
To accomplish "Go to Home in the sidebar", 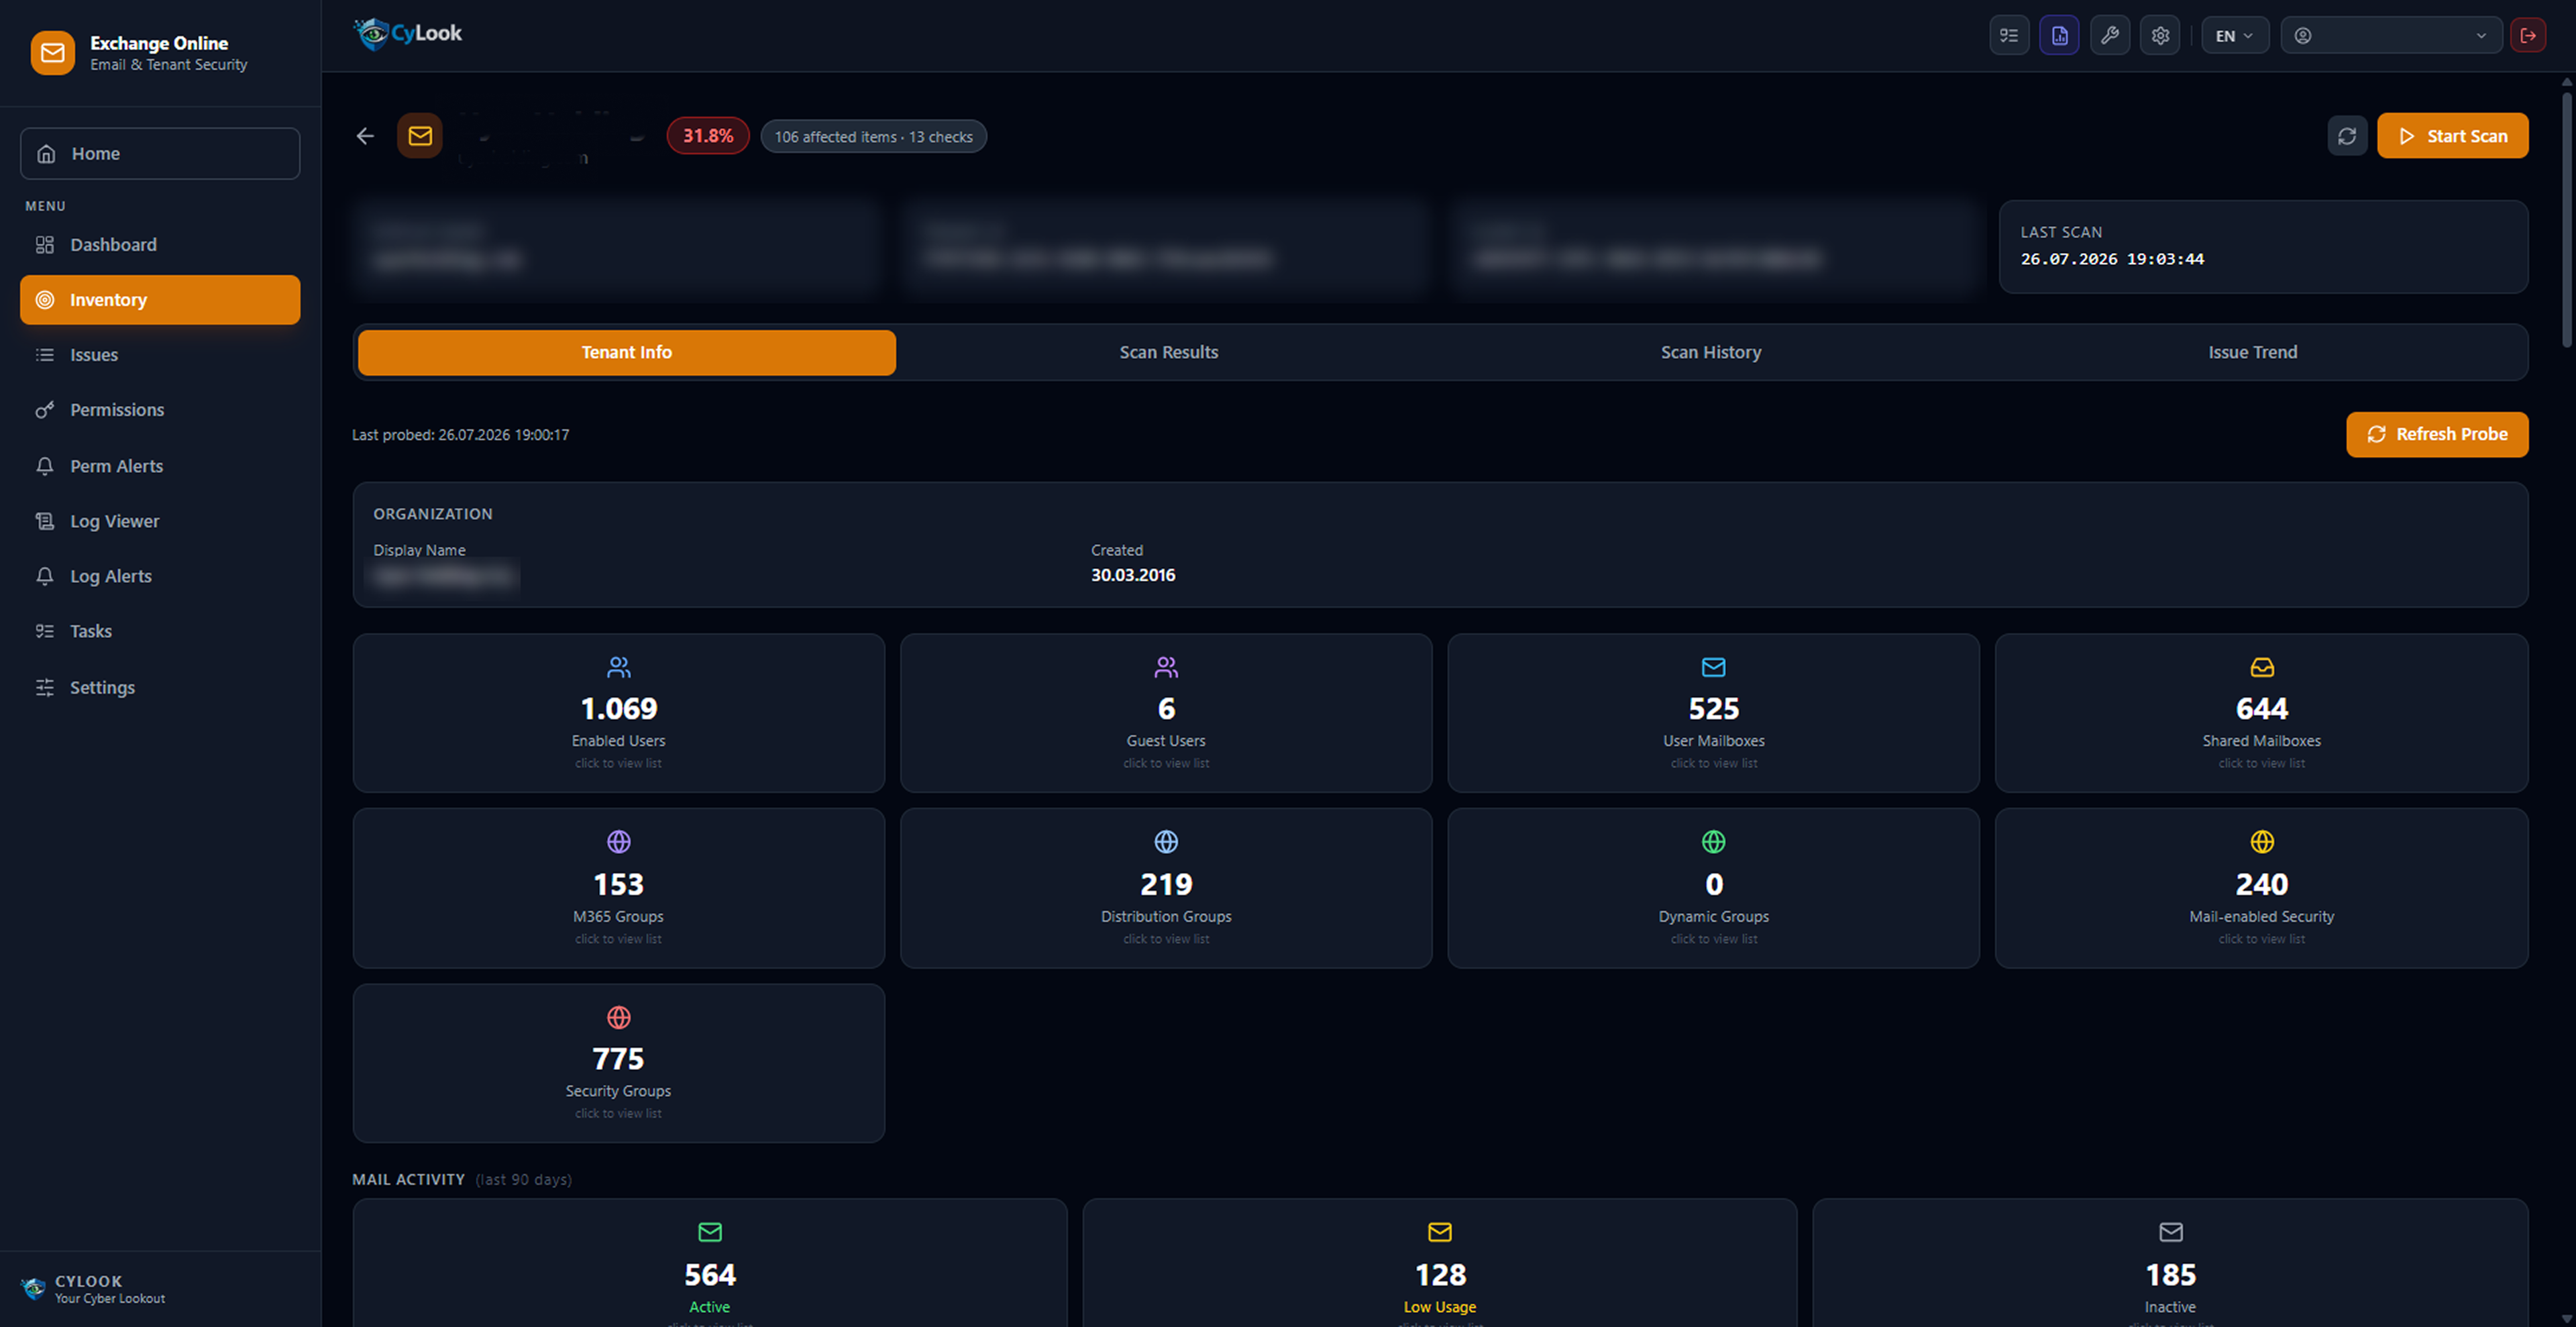I will 160,153.
